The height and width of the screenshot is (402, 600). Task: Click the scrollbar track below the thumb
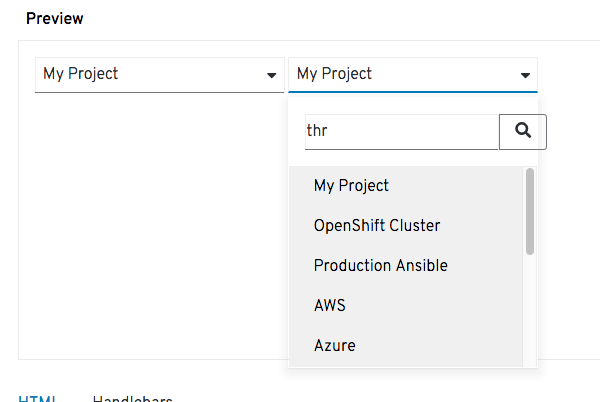tap(529, 310)
